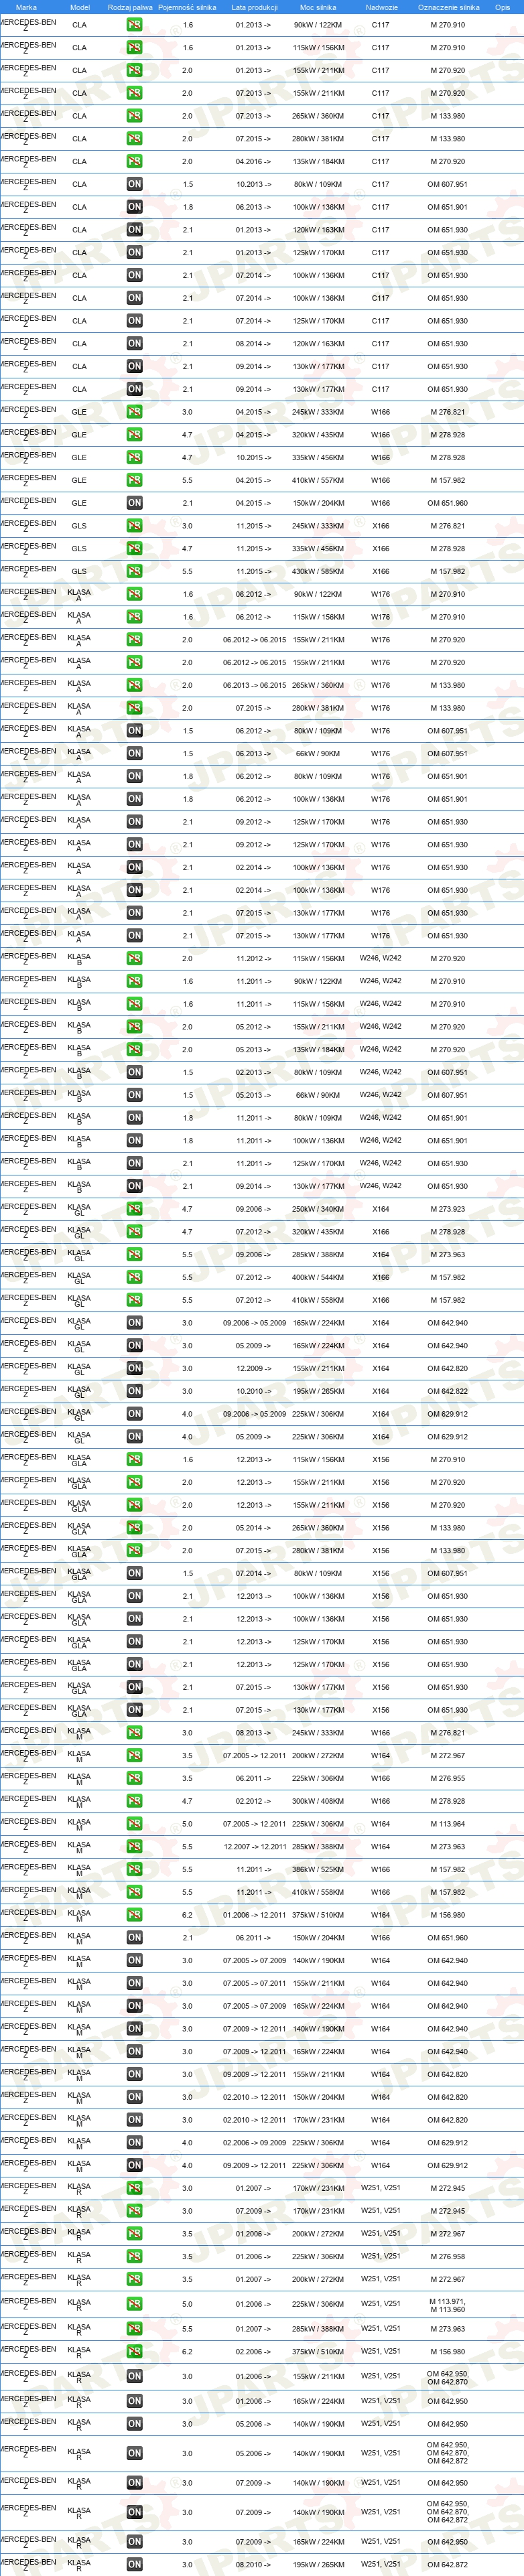This screenshot has height=2576, width=524.
Task: Click petrol icon in GLE 410kW / 557KM row
Action: click(x=134, y=480)
